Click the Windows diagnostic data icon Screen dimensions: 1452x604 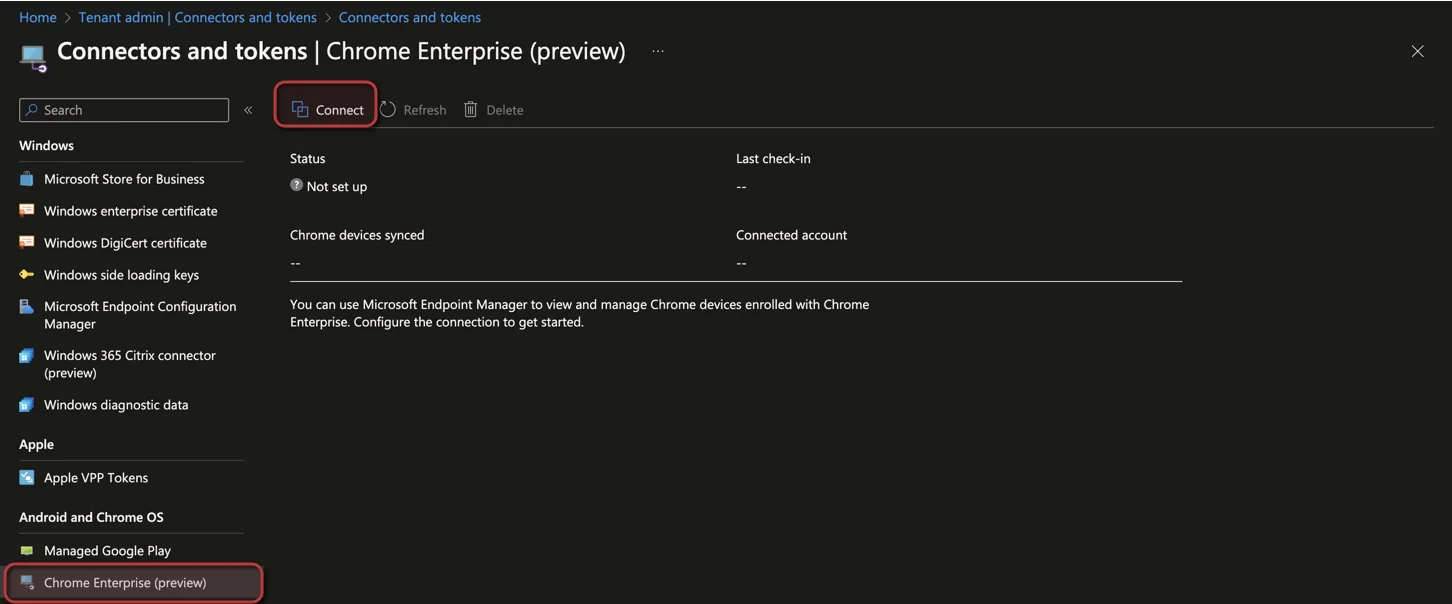27,405
